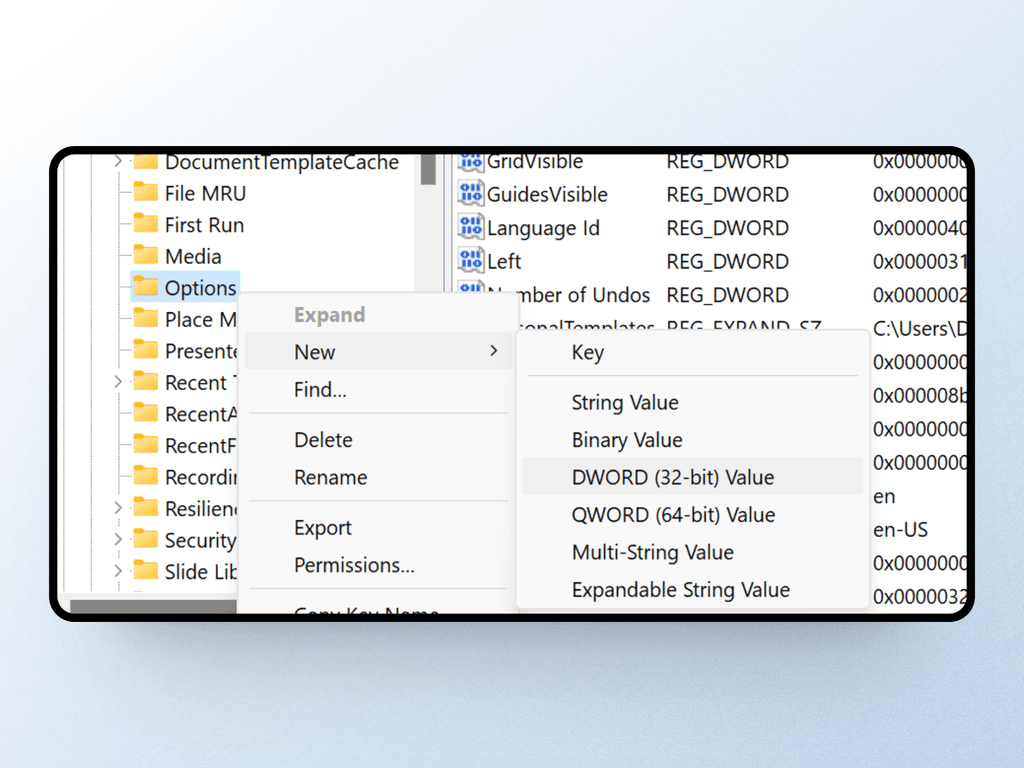Create a DWORD (32-bit) Value
The image size is (1024, 768).
pos(670,477)
